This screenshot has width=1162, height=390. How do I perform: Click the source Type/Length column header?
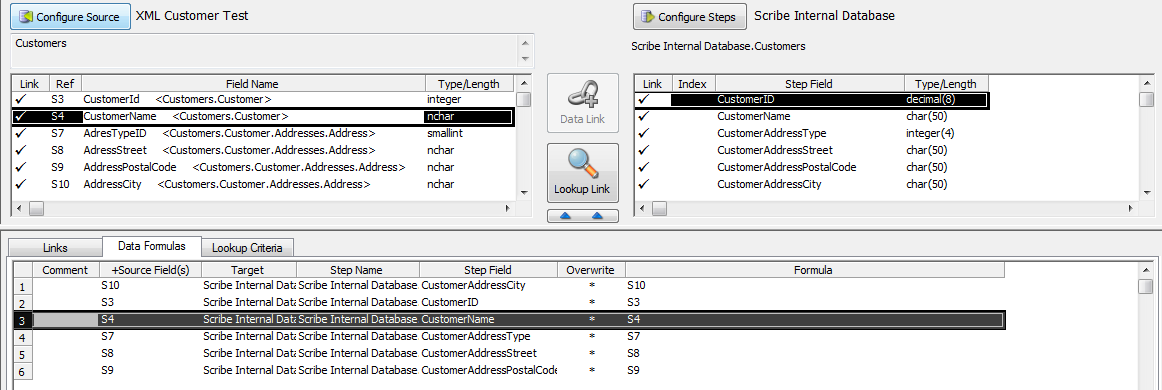469,84
